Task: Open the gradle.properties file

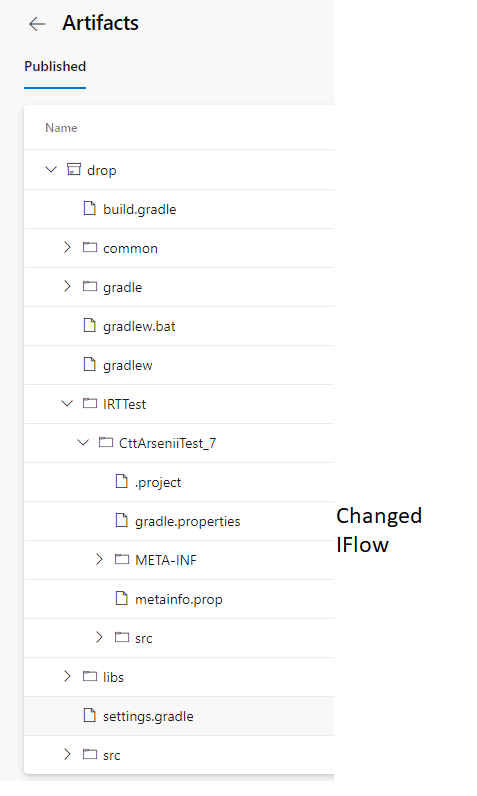Action: (179, 521)
